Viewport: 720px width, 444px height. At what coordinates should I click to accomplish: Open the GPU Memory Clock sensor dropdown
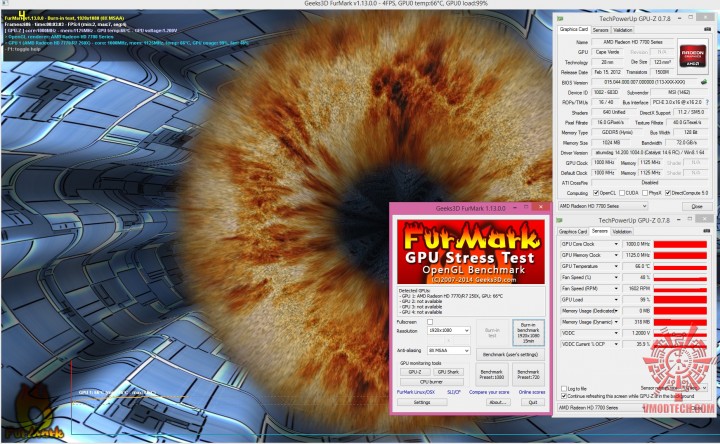pyautogui.click(x=616, y=255)
